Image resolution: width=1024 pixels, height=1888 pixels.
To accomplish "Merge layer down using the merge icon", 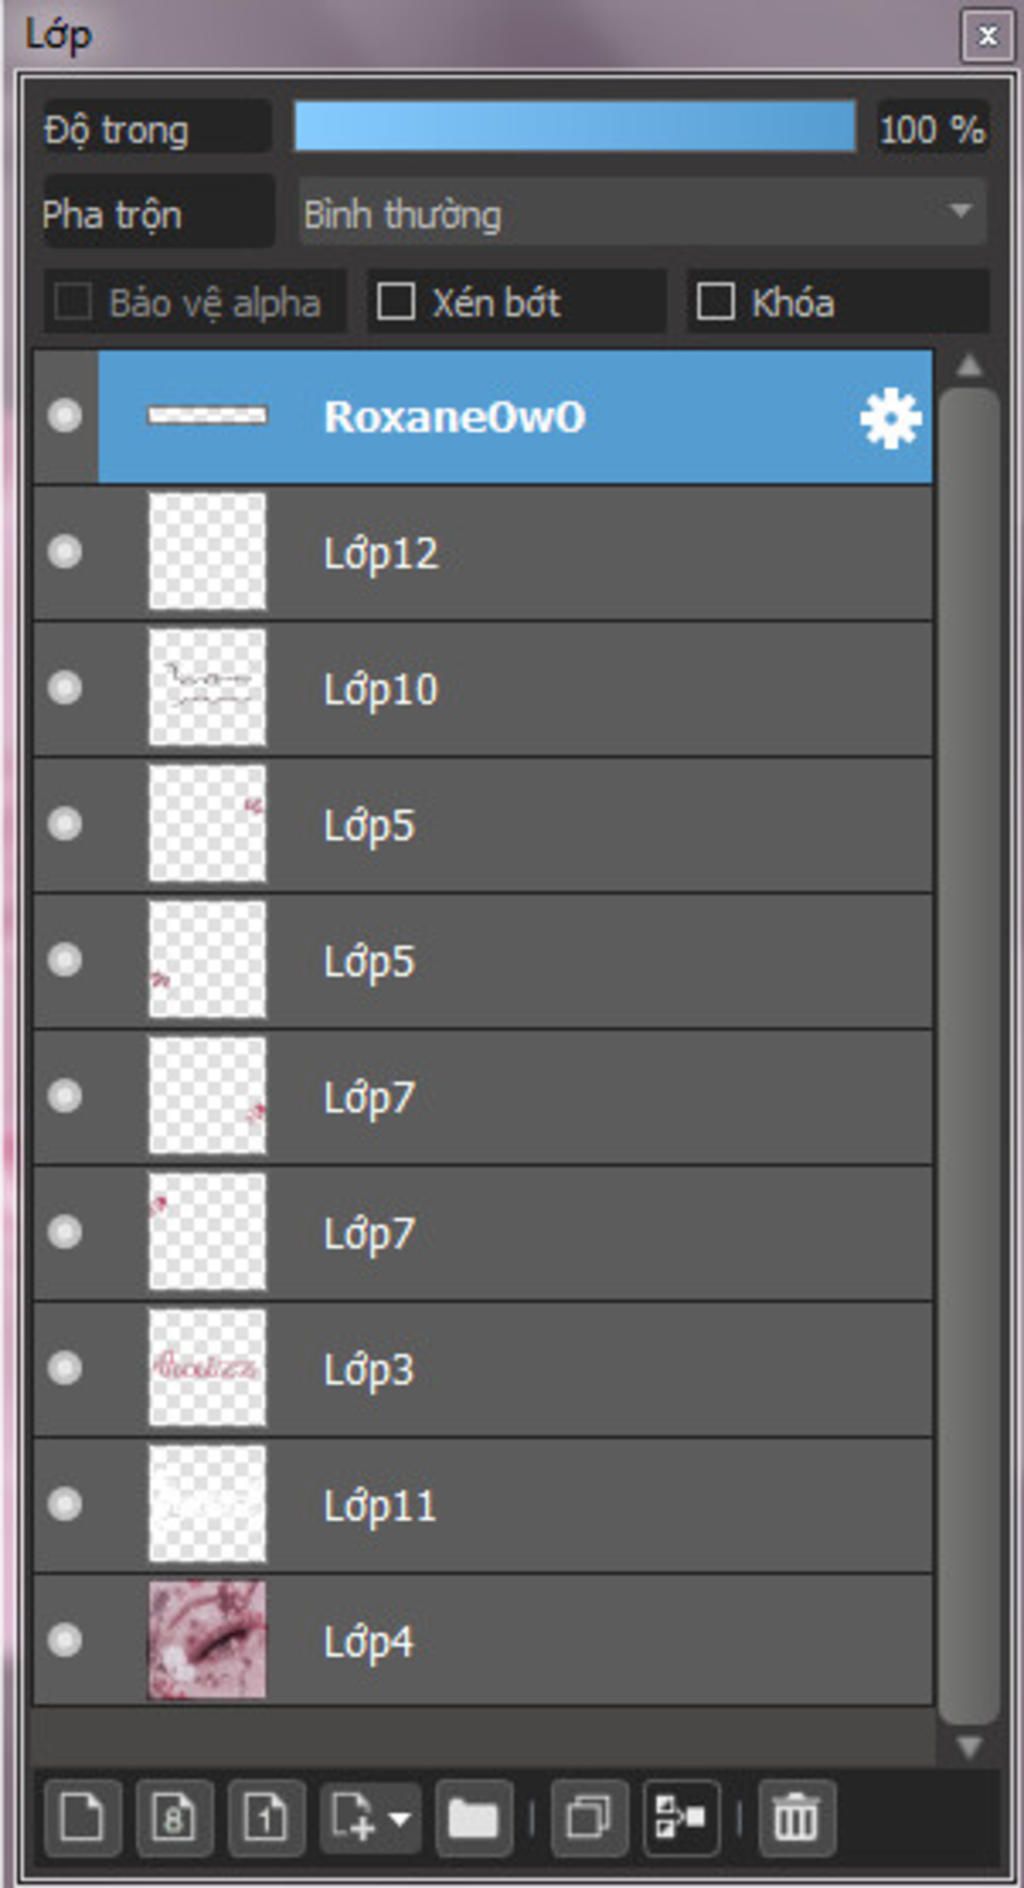I will tap(681, 1817).
